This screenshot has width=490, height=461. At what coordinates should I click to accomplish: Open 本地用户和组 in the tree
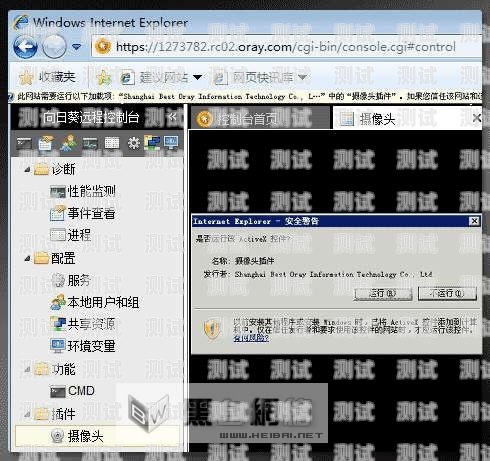(95, 302)
